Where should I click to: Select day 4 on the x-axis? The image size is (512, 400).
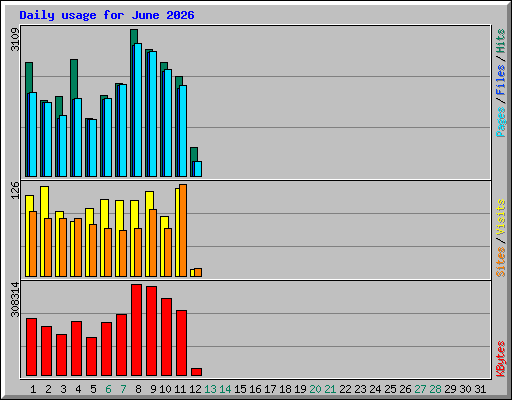coord(78,389)
